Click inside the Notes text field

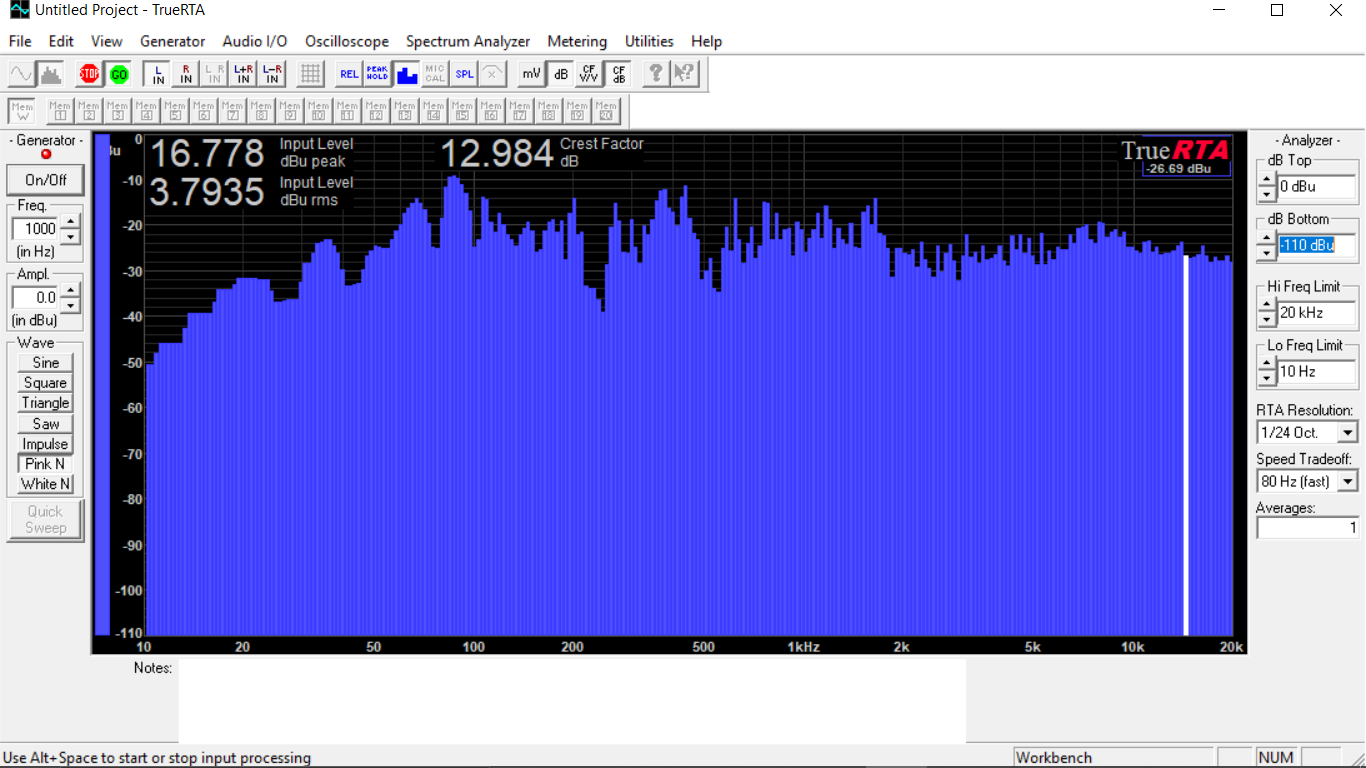[x=570, y=700]
